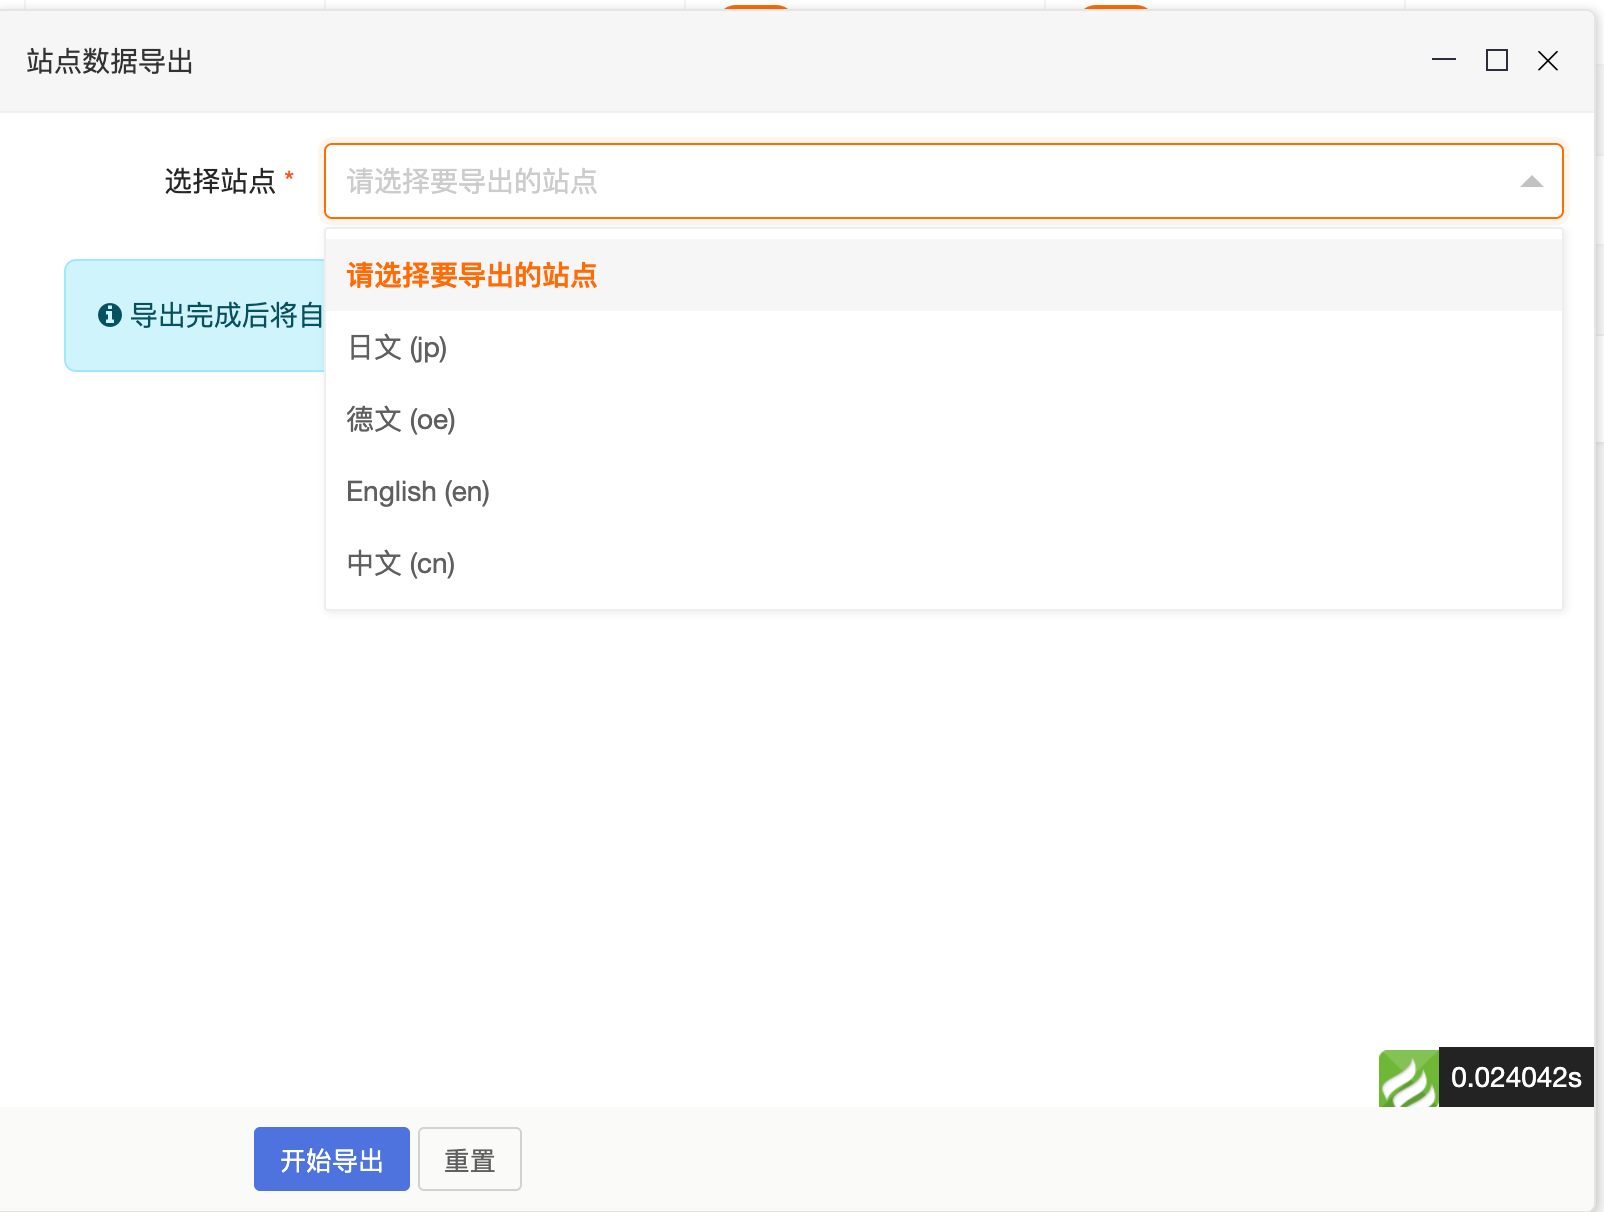Select 日文 (jp) from the dropdown list
Image resolution: width=1604 pixels, height=1212 pixels.
pos(396,348)
